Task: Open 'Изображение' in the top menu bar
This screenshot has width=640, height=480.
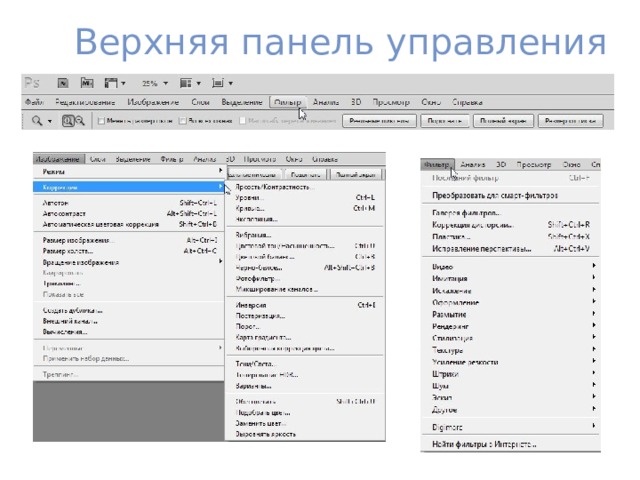Action: coord(153,102)
